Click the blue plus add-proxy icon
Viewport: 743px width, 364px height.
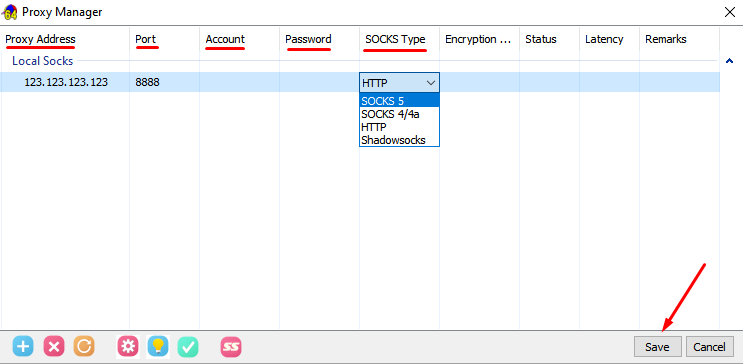[23, 347]
